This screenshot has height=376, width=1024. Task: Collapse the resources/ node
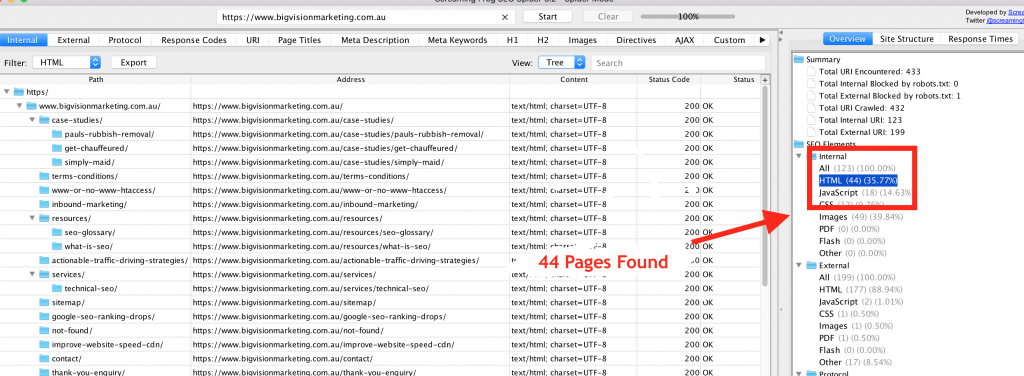33,218
